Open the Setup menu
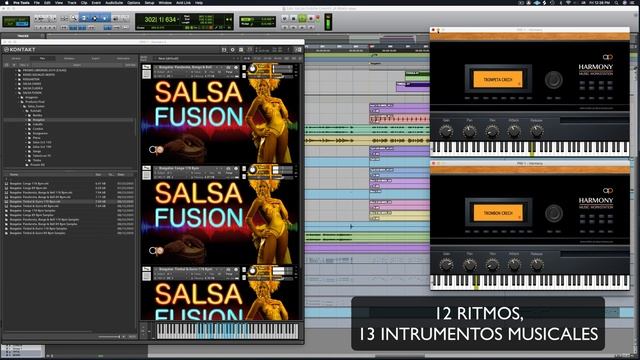The image size is (640, 360). tap(149, 2)
